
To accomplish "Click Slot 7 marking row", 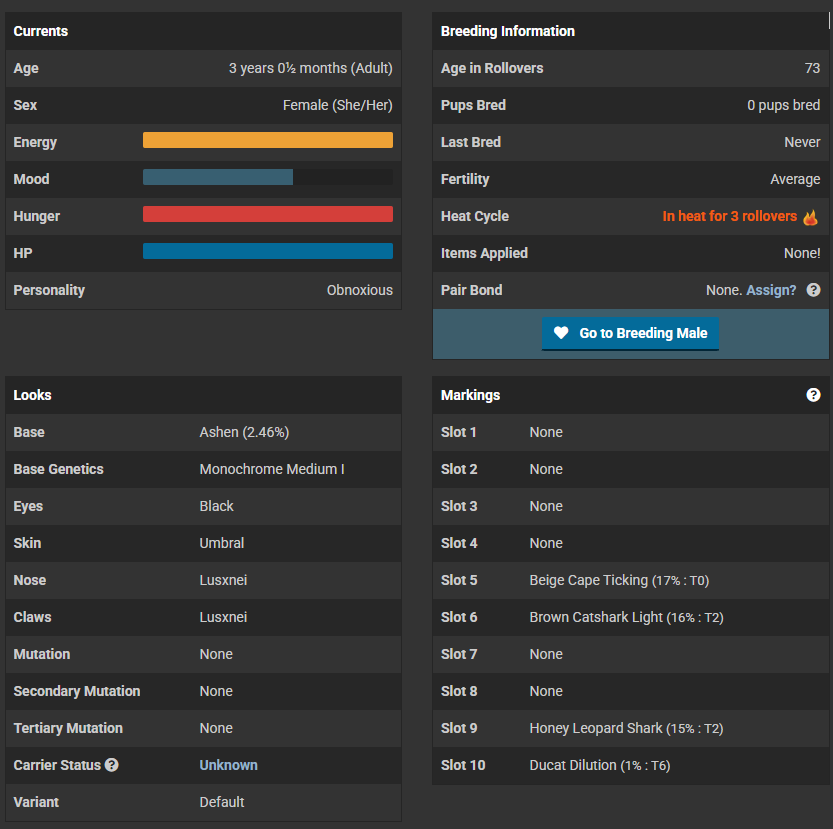I will click(x=631, y=654).
